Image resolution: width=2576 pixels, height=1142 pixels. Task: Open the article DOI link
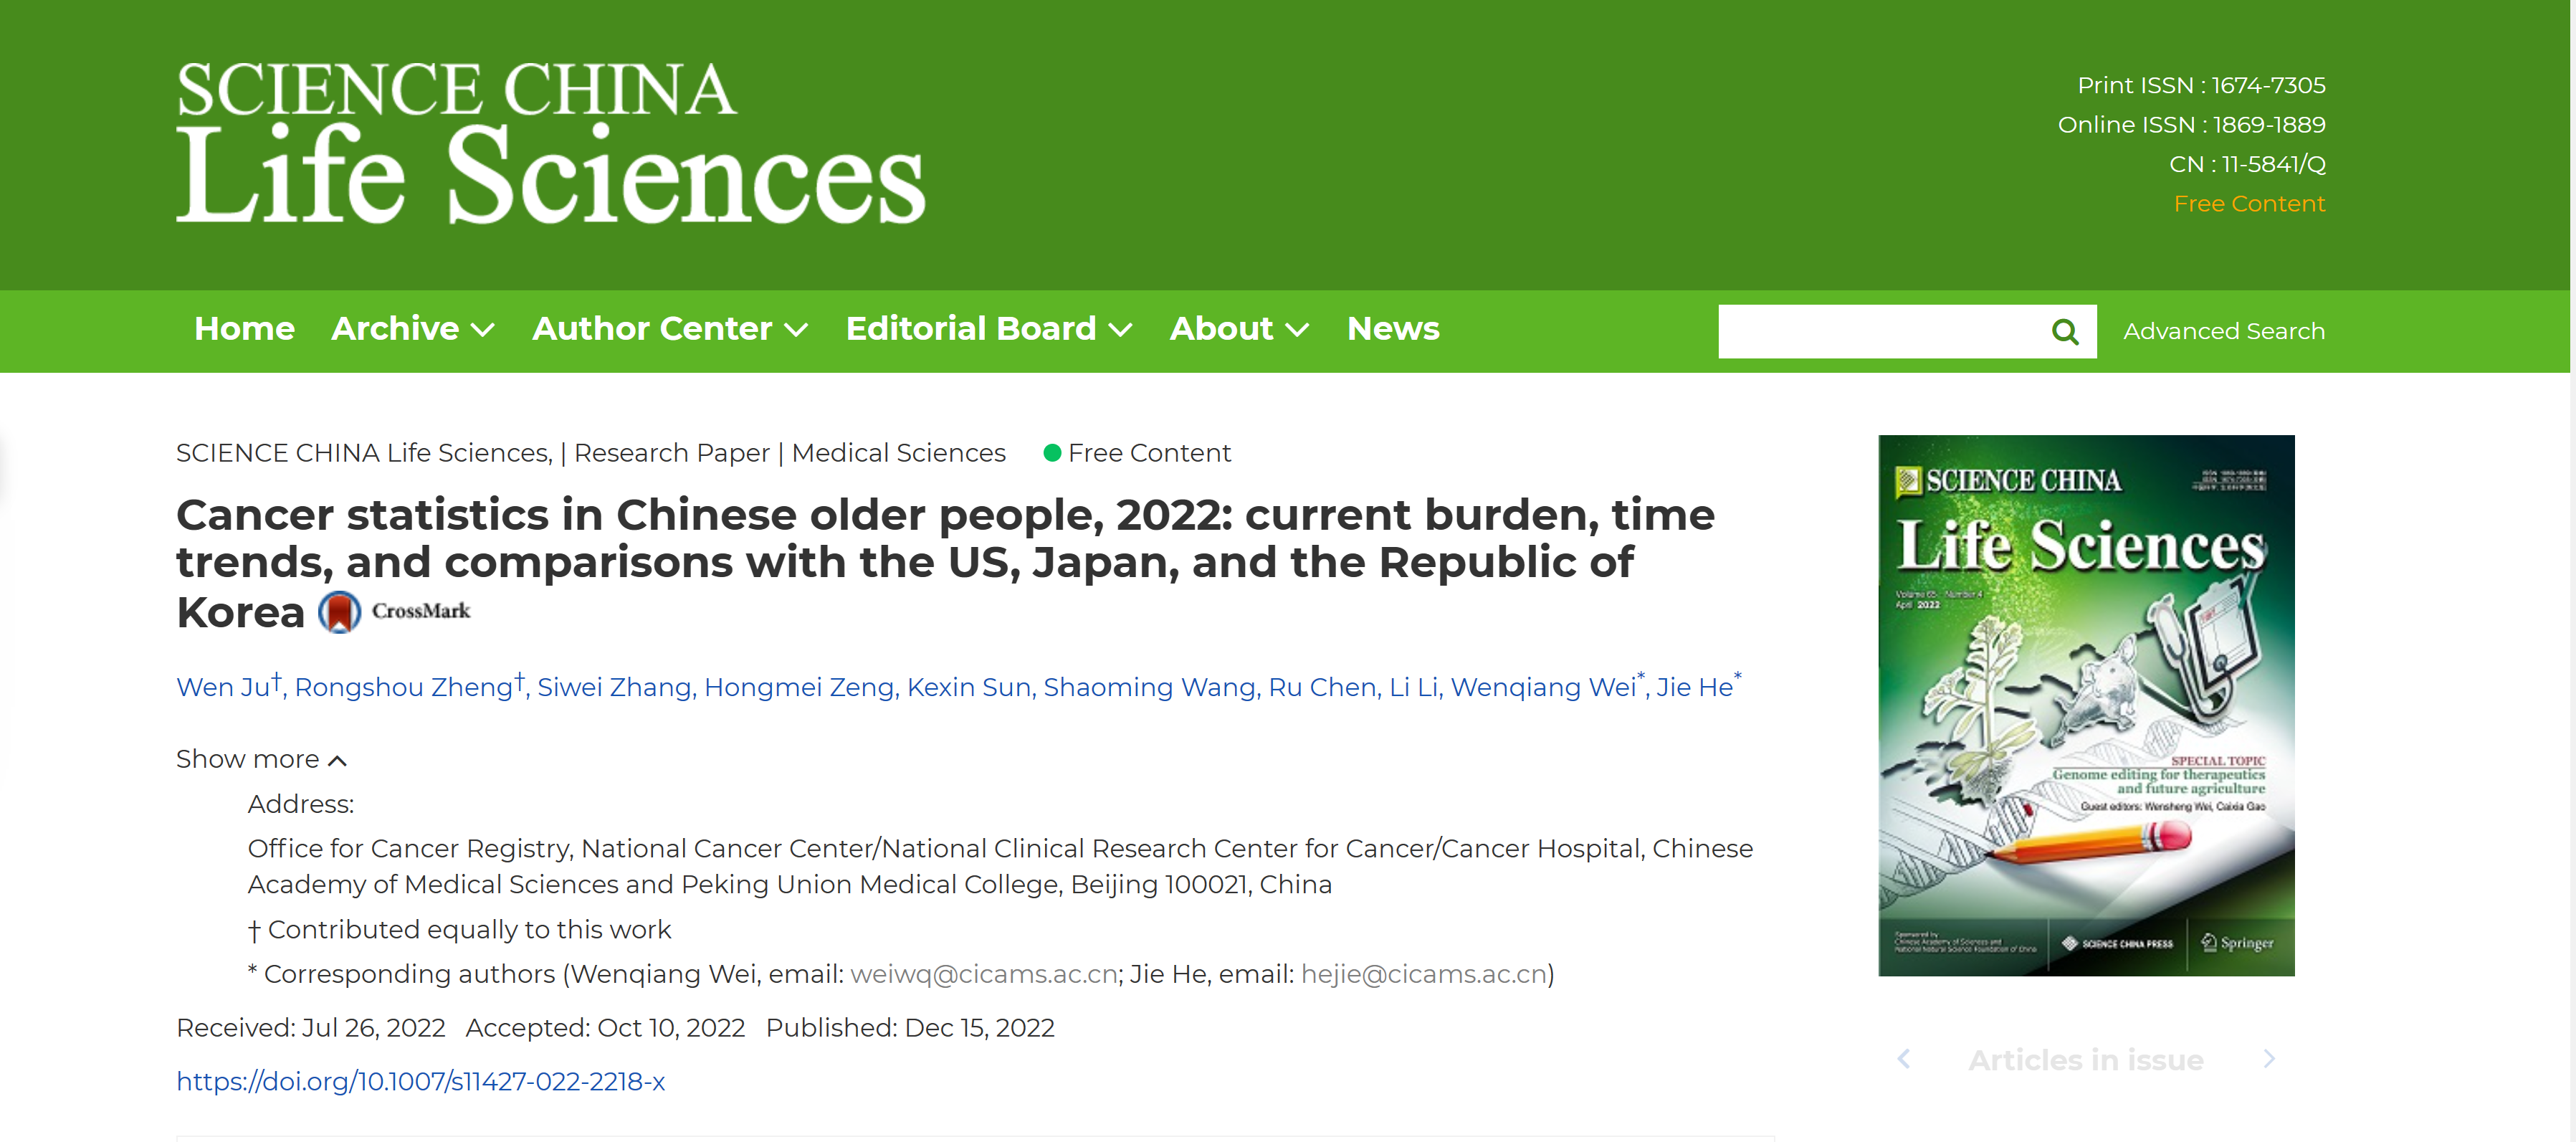(x=420, y=1081)
